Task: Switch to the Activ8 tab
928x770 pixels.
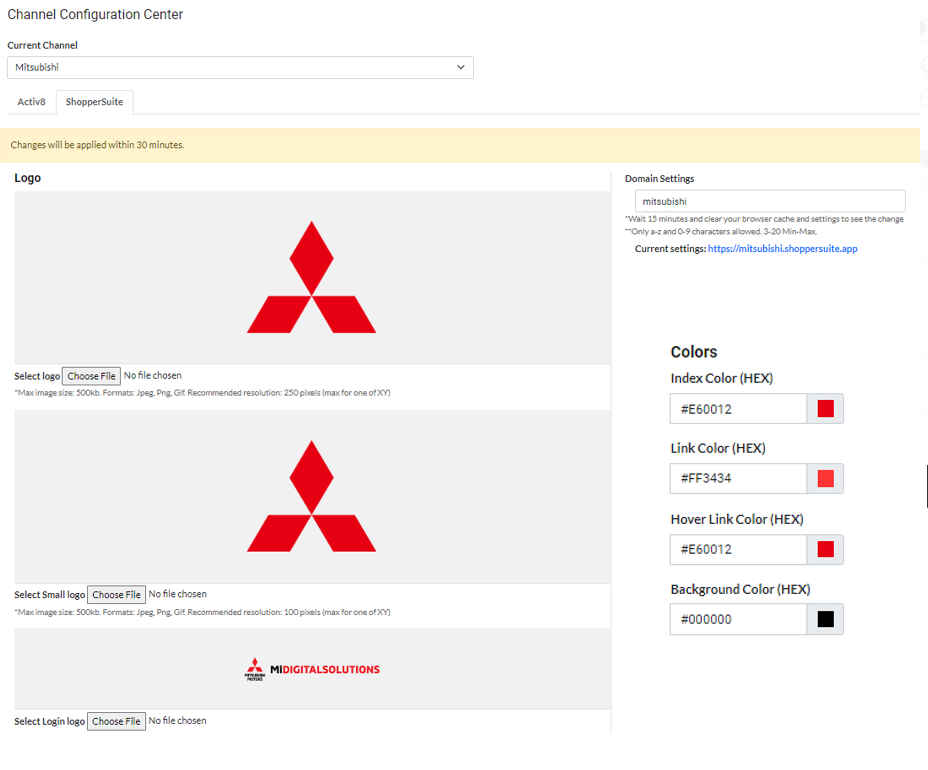Action: tap(31, 102)
